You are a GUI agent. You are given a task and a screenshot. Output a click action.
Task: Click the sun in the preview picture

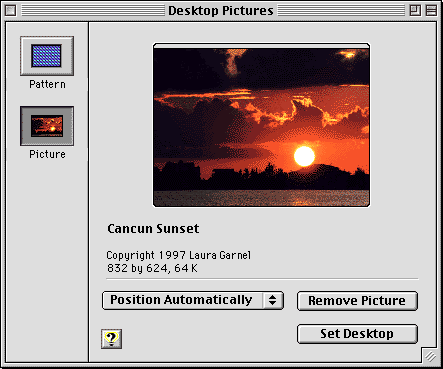point(304,156)
